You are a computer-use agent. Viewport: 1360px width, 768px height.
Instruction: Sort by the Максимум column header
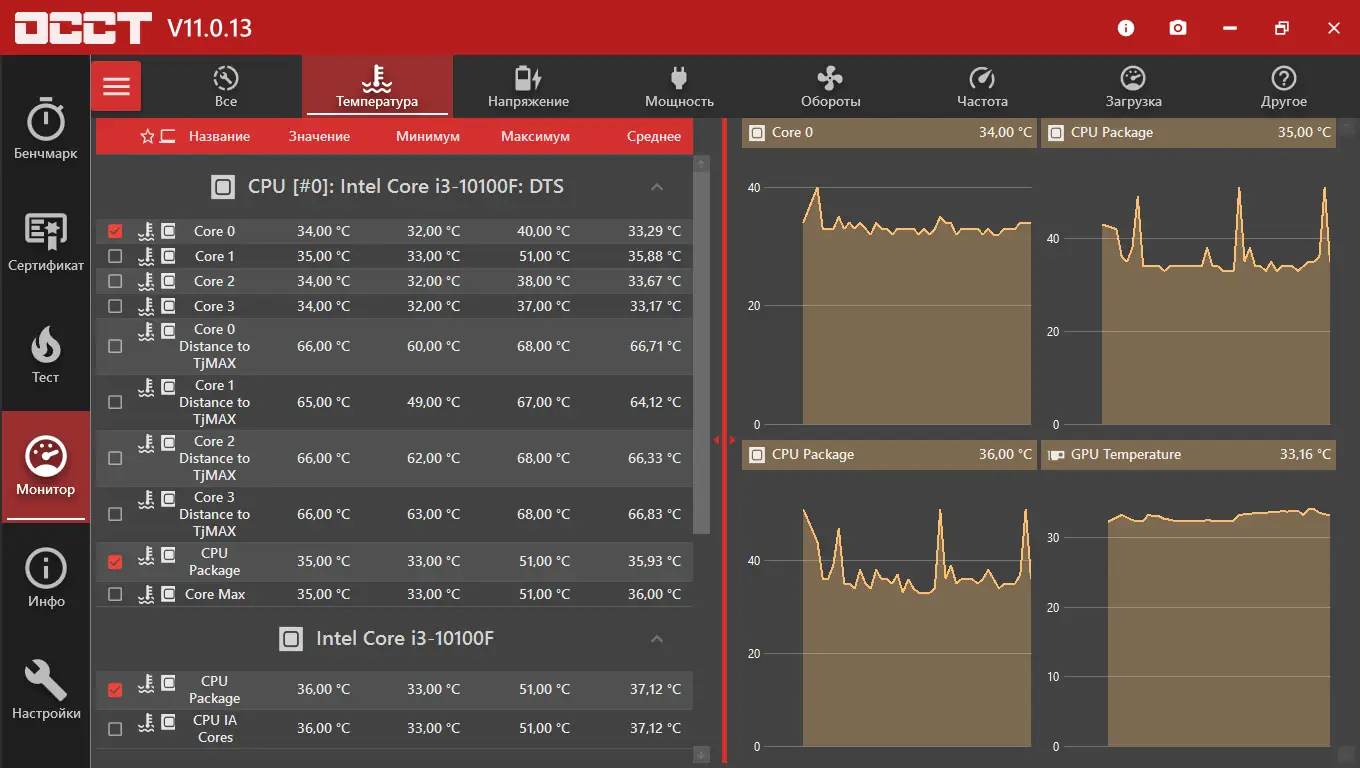click(535, 136)
